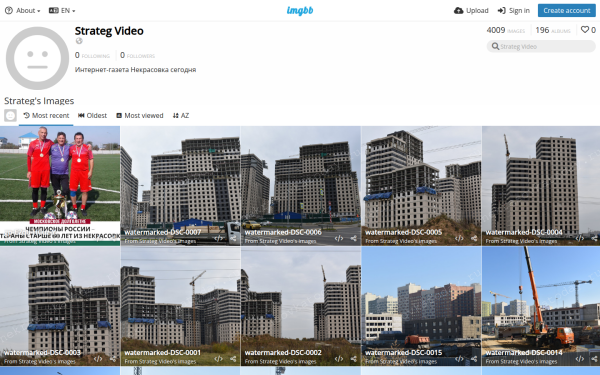Click small avatar icon beside tabs
The image size is (600, 375).
coord(10,116)
